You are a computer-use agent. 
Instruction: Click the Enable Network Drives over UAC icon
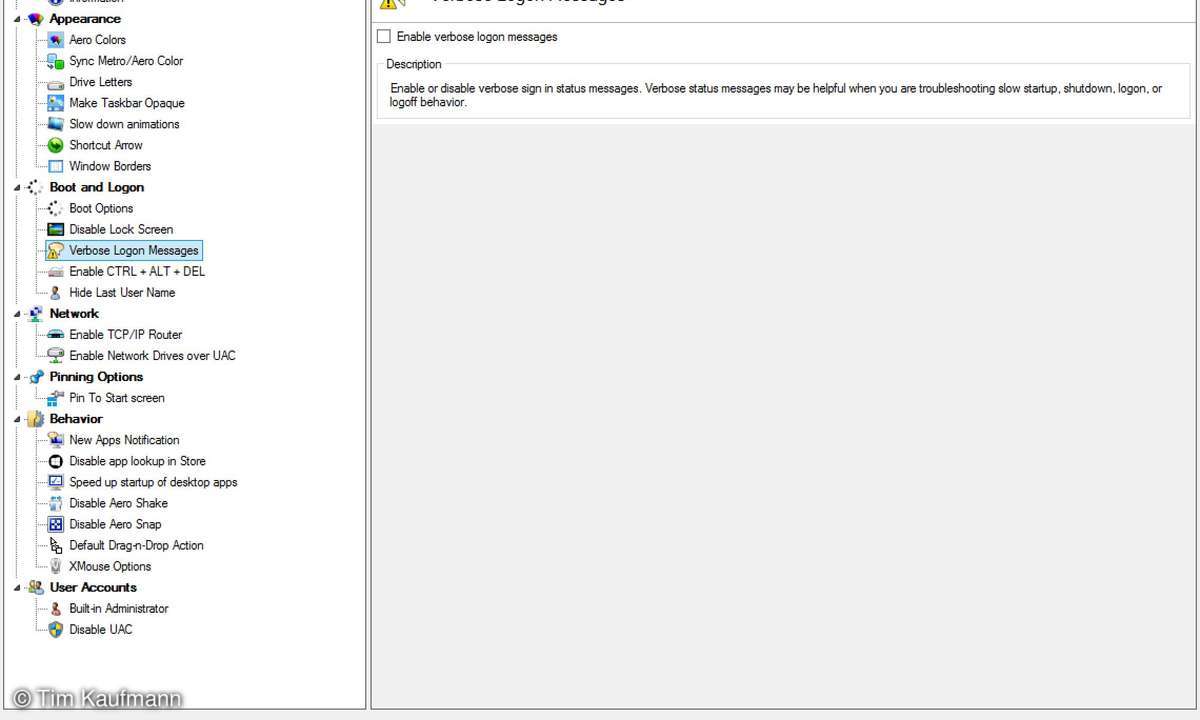tap(56, 355)
